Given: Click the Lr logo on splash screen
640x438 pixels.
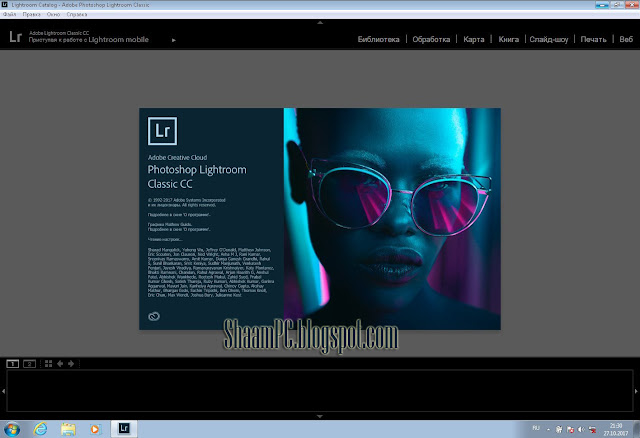Looking at the screenshot, I should [162, 131].
